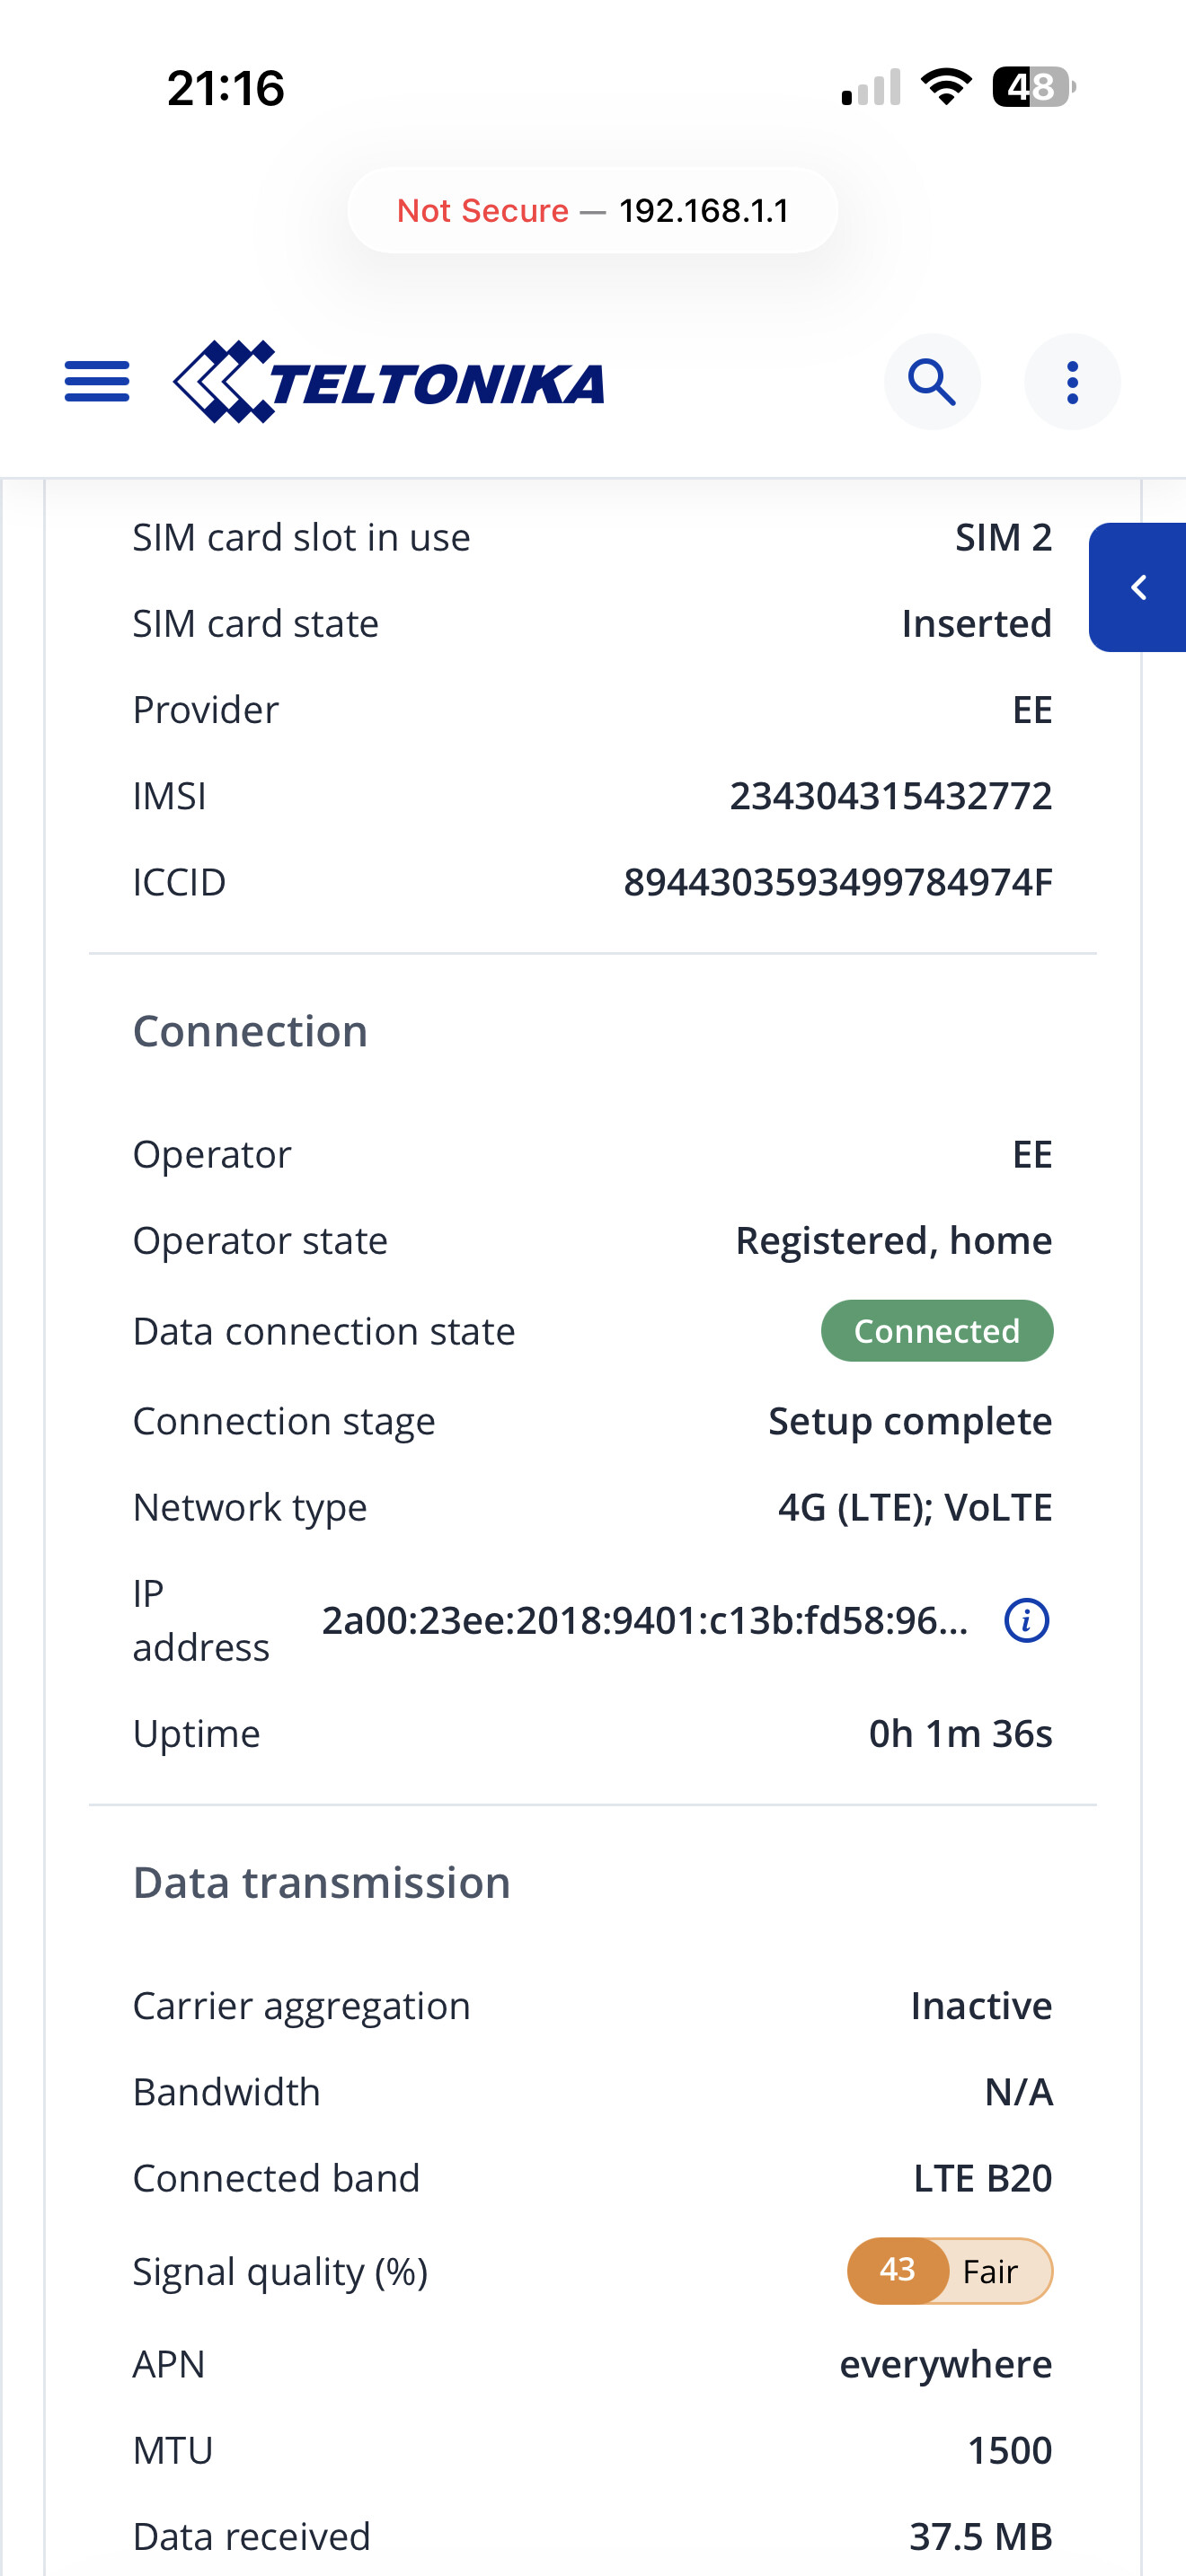Select the ICCID number value

pos(838,882)
